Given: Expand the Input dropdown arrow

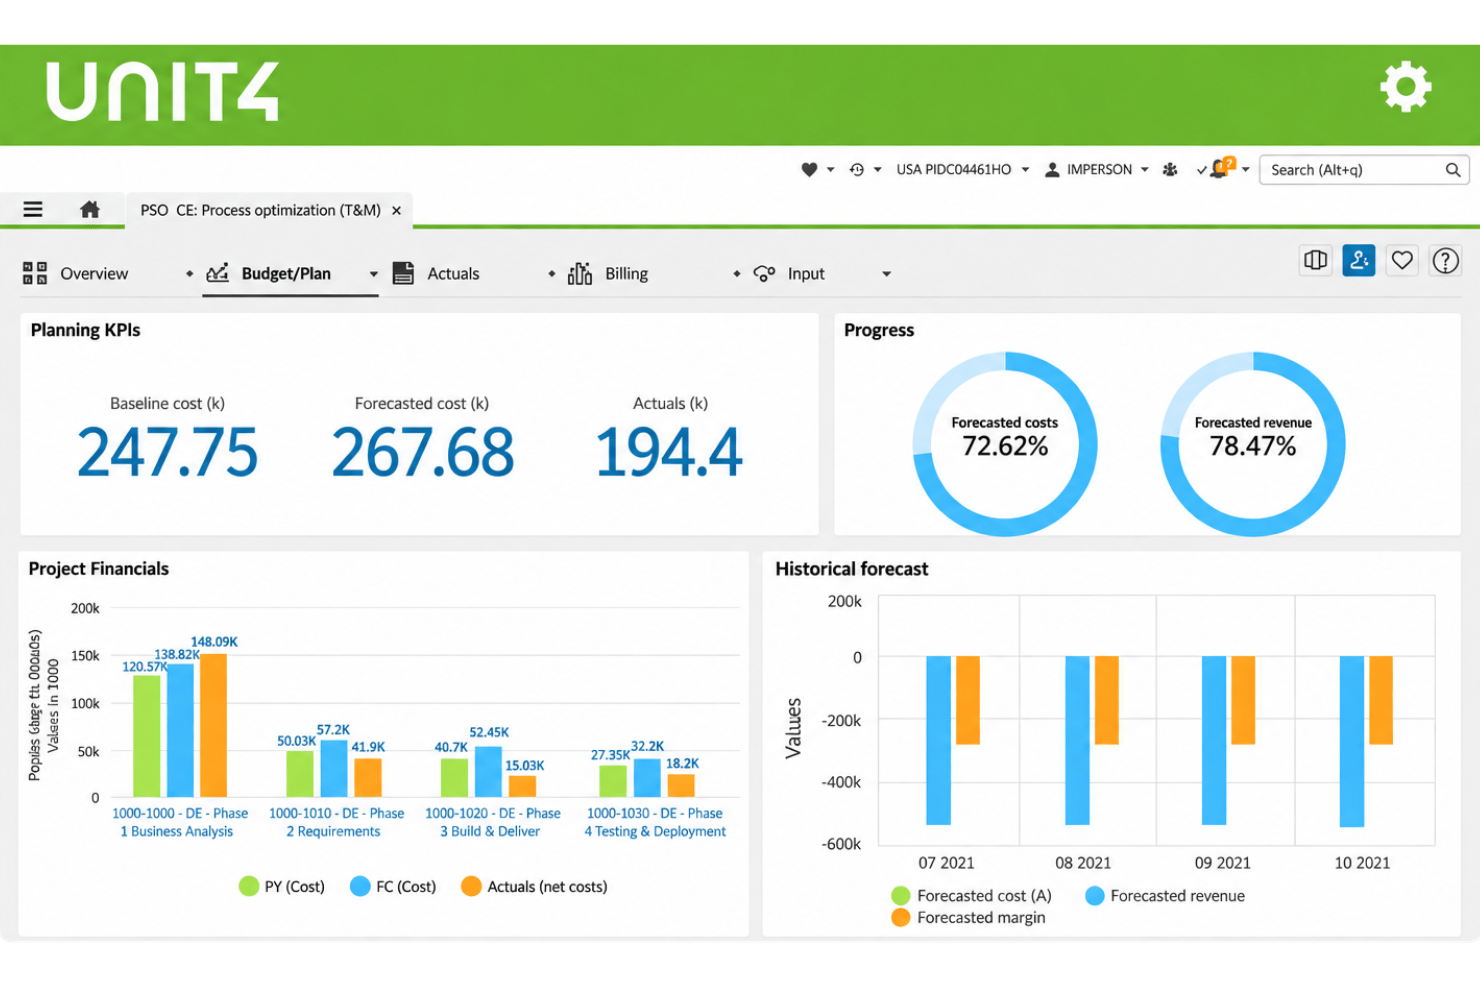Looking at the screenshot, I should click(x=886, y=274).
